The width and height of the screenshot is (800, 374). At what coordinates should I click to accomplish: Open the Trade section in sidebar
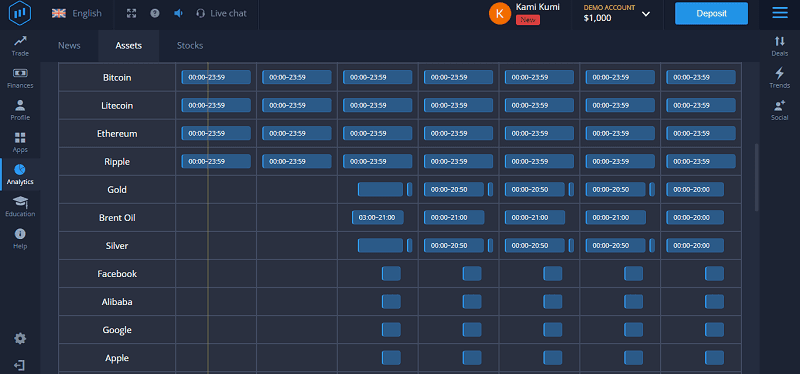20,46
